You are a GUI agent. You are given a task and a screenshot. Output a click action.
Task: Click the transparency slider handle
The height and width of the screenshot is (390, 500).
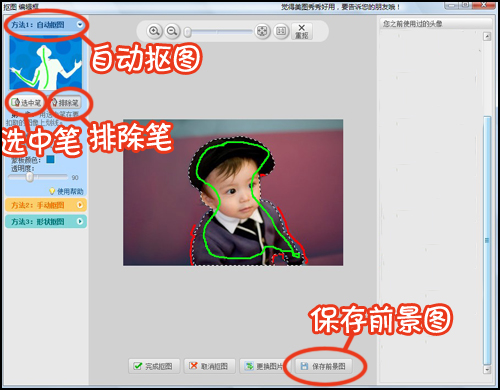[x=30, y=177]
